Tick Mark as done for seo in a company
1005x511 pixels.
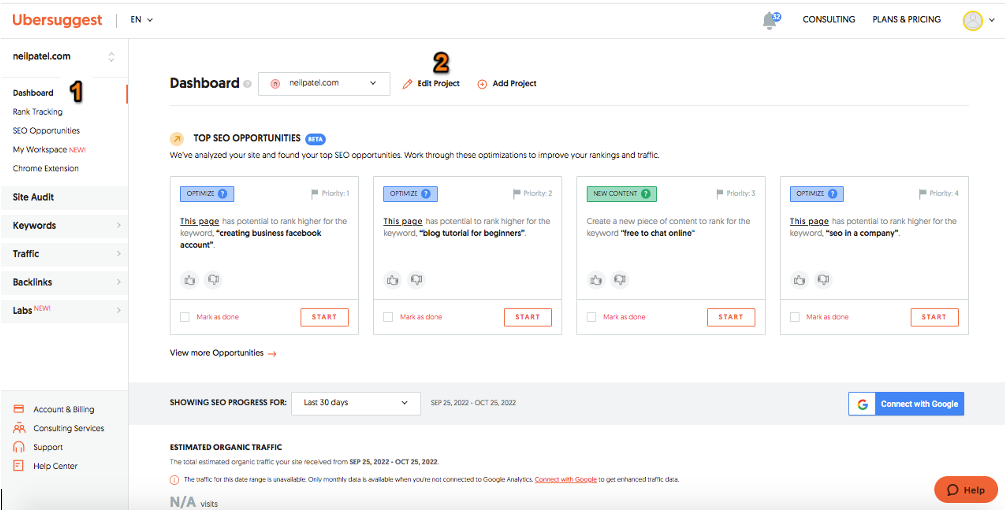(x=795, y=317)
